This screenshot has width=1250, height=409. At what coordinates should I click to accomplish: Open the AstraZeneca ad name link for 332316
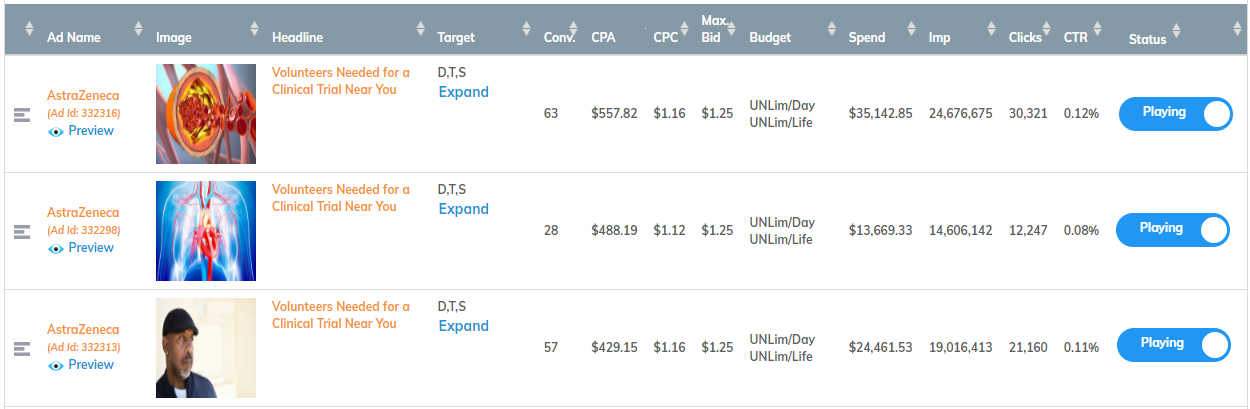point(83,96)
